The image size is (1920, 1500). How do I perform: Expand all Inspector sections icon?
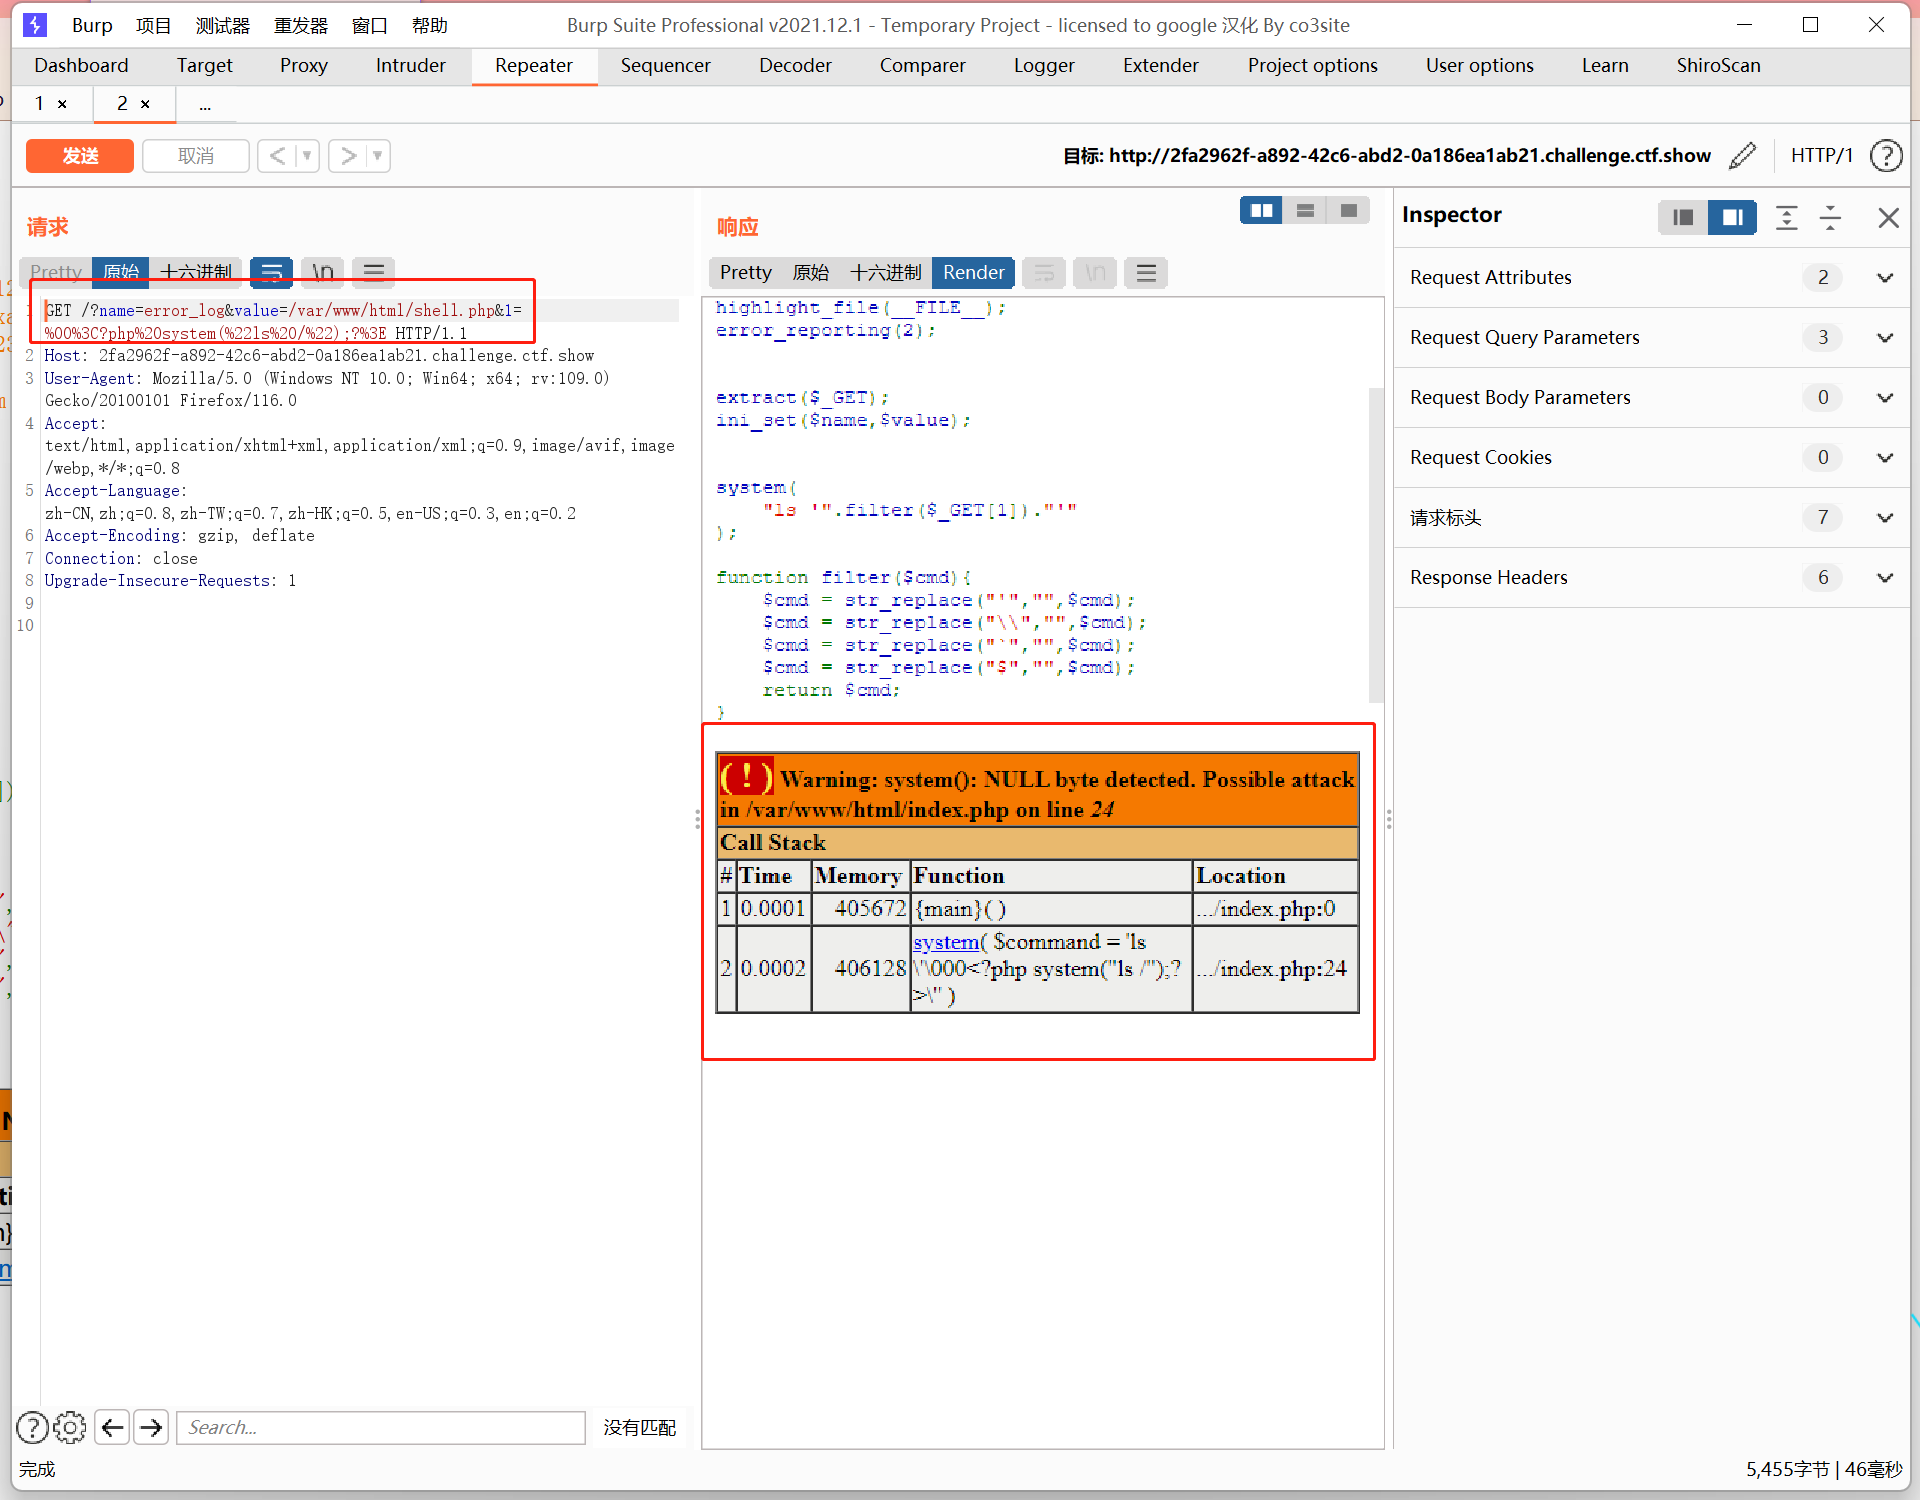[x=1786, y=217]
